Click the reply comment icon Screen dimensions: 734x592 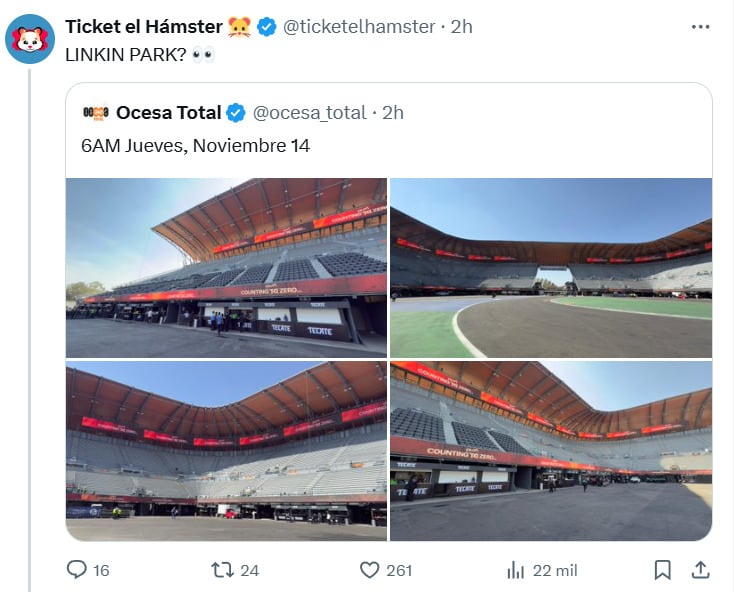[x=77, y=570]
